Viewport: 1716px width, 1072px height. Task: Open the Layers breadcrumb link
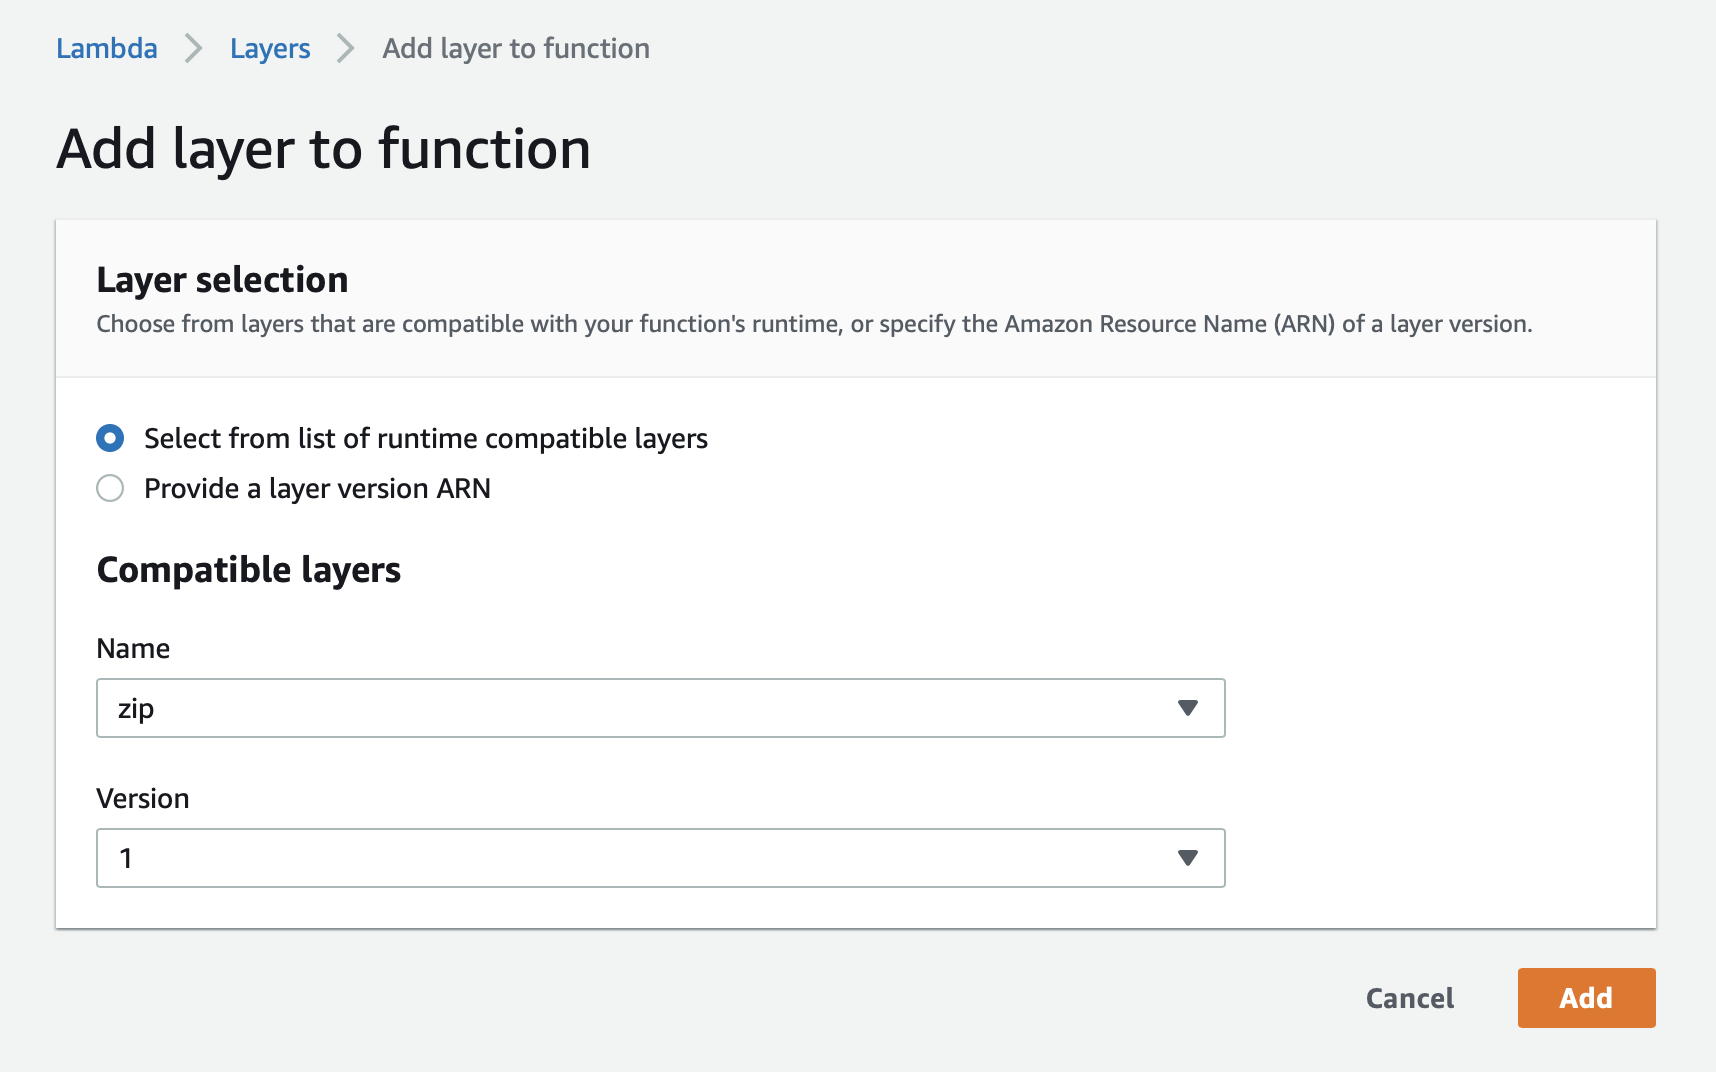[x=270, y=48]
